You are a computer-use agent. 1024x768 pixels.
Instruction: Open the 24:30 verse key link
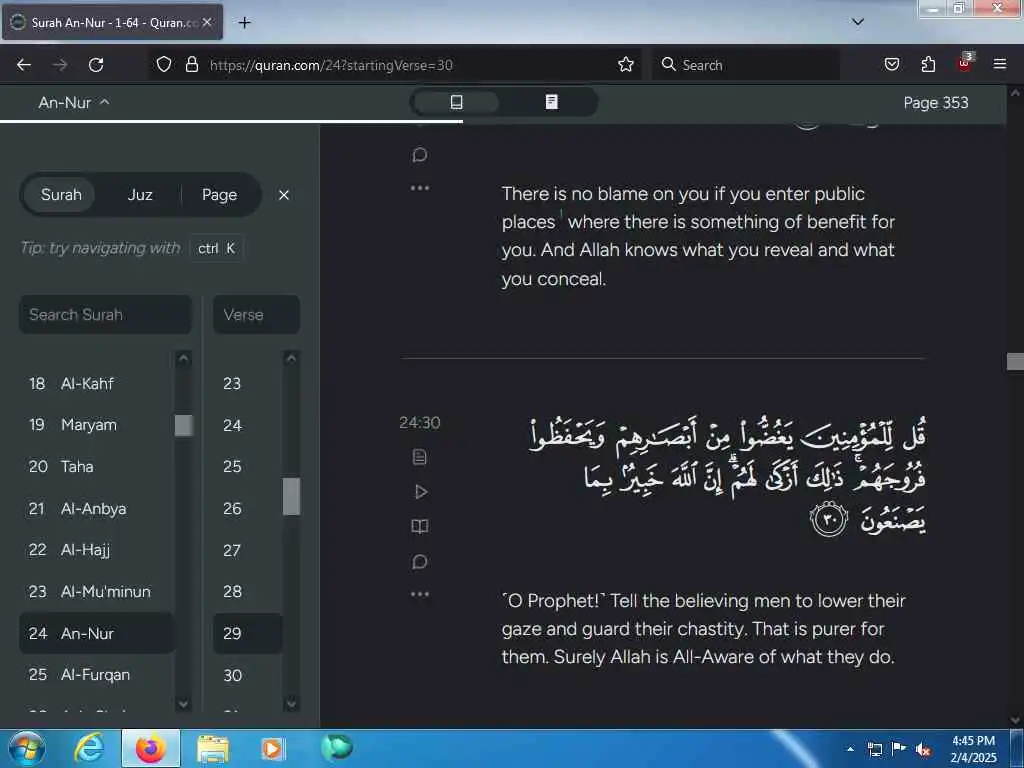(419, 423)
